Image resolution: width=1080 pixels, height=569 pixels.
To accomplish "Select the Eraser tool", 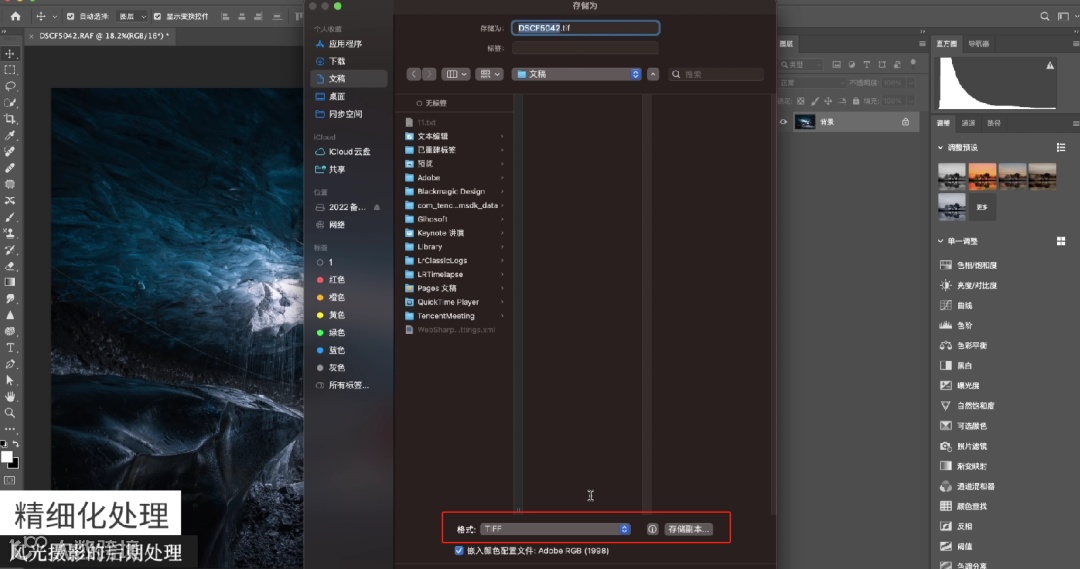I will pyautogui.click(x=10, y=266).
